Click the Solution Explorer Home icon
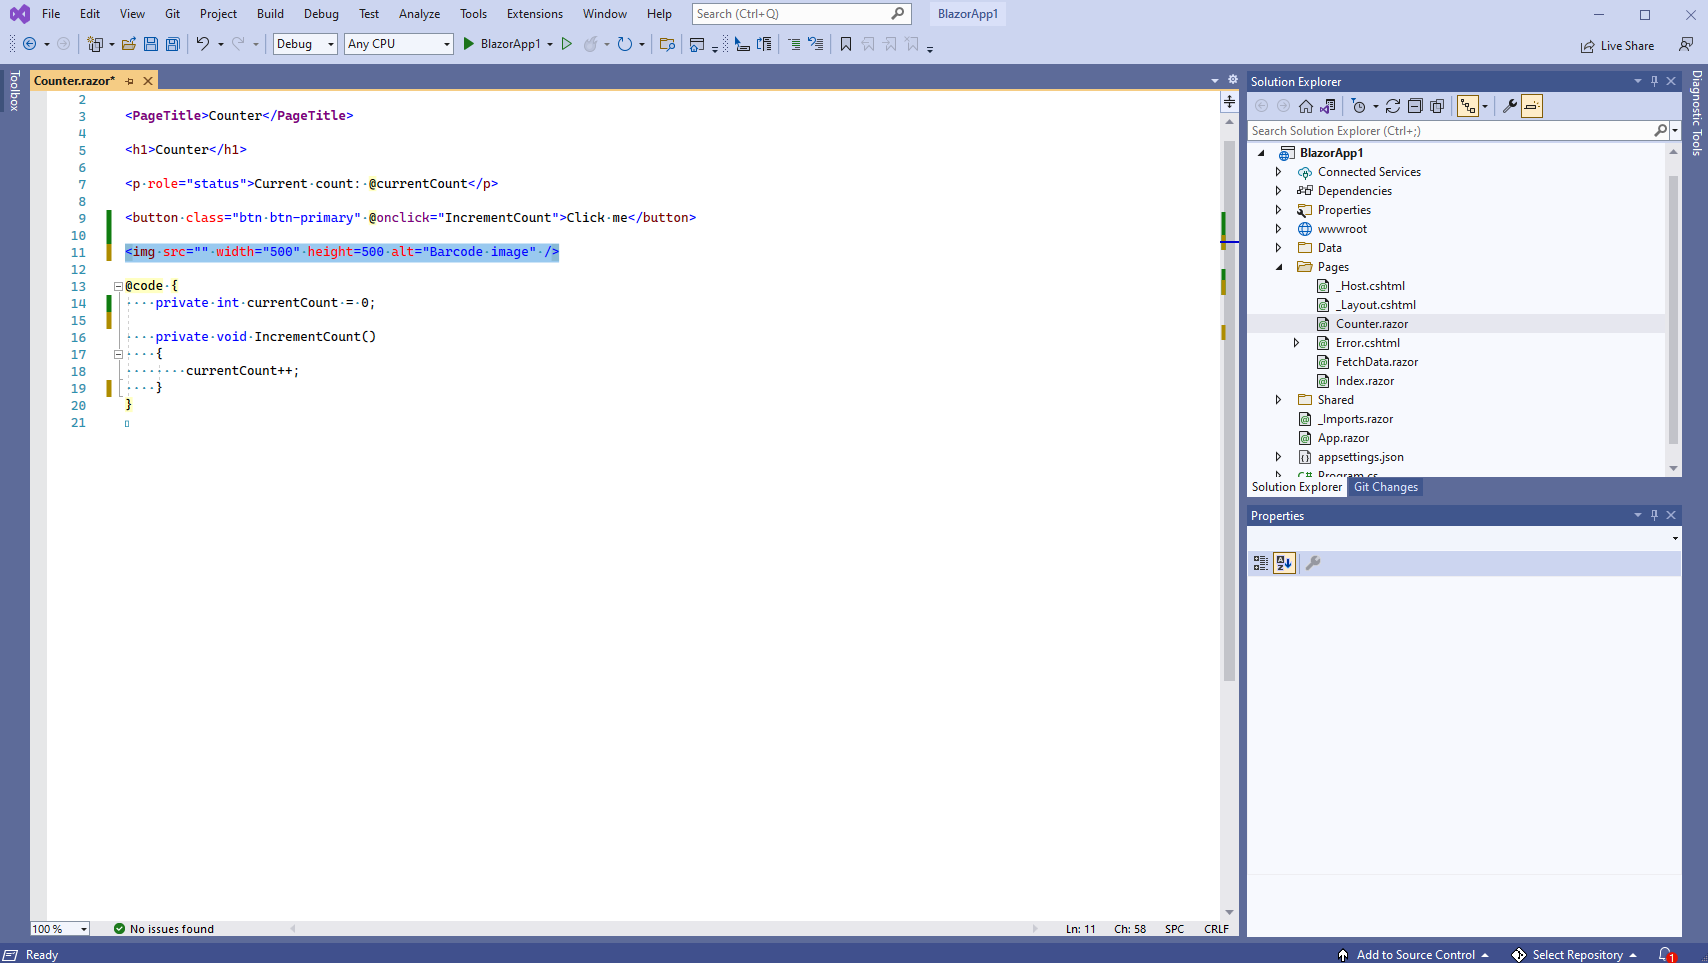 [1306, 106]
